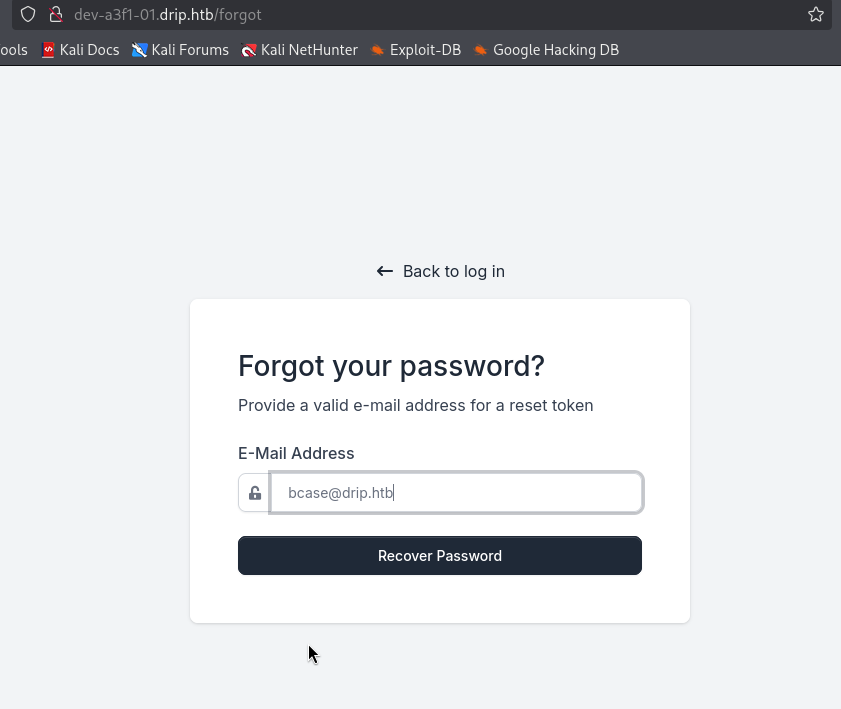Click the reset token instruction text

[415, 405]
